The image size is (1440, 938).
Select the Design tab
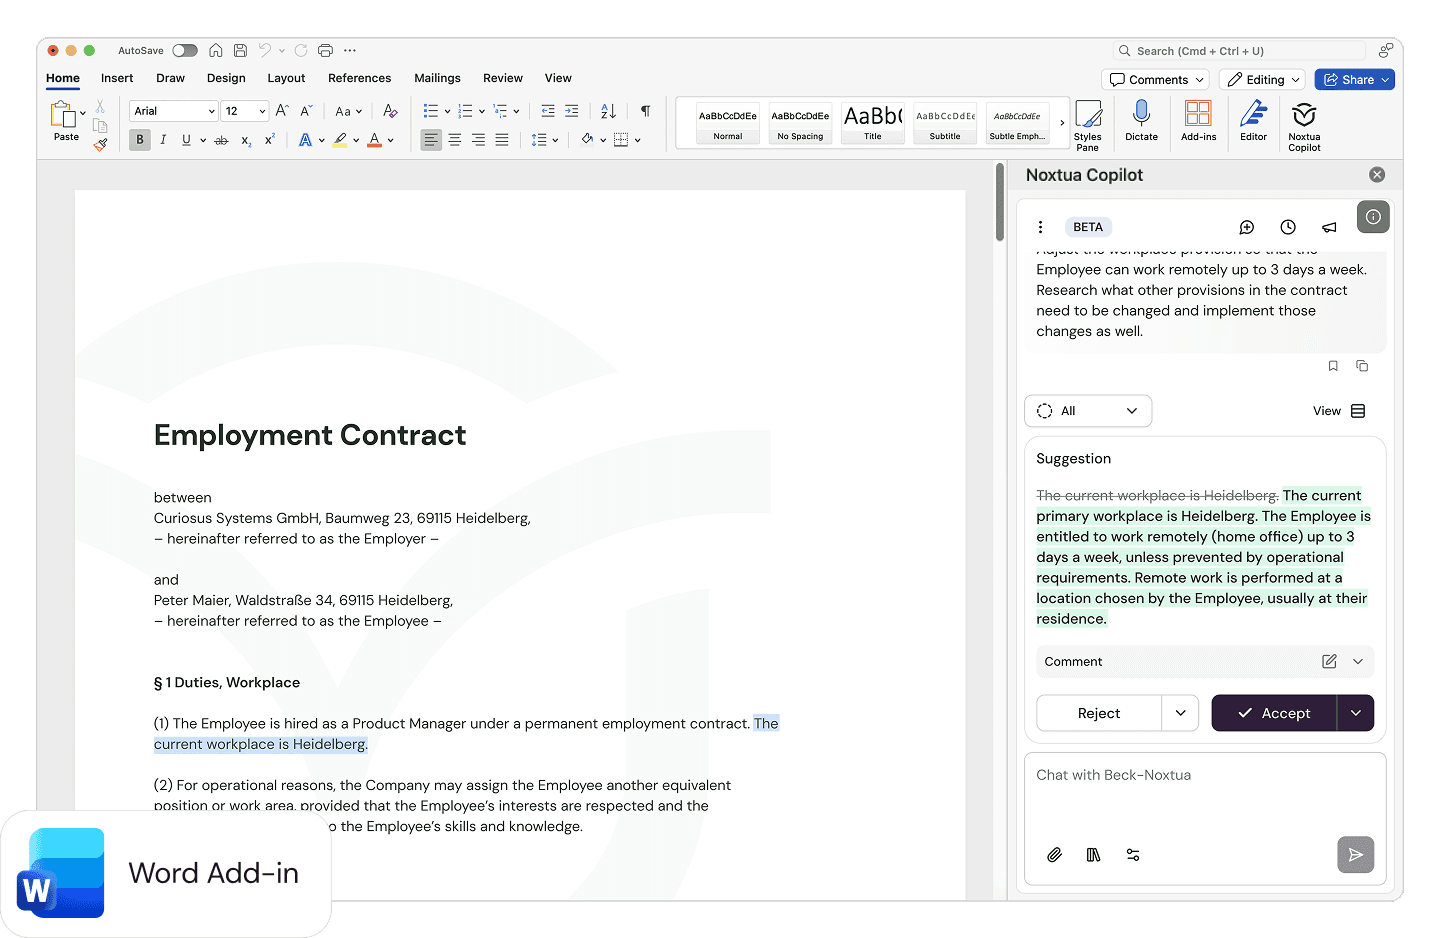(226, 78)
